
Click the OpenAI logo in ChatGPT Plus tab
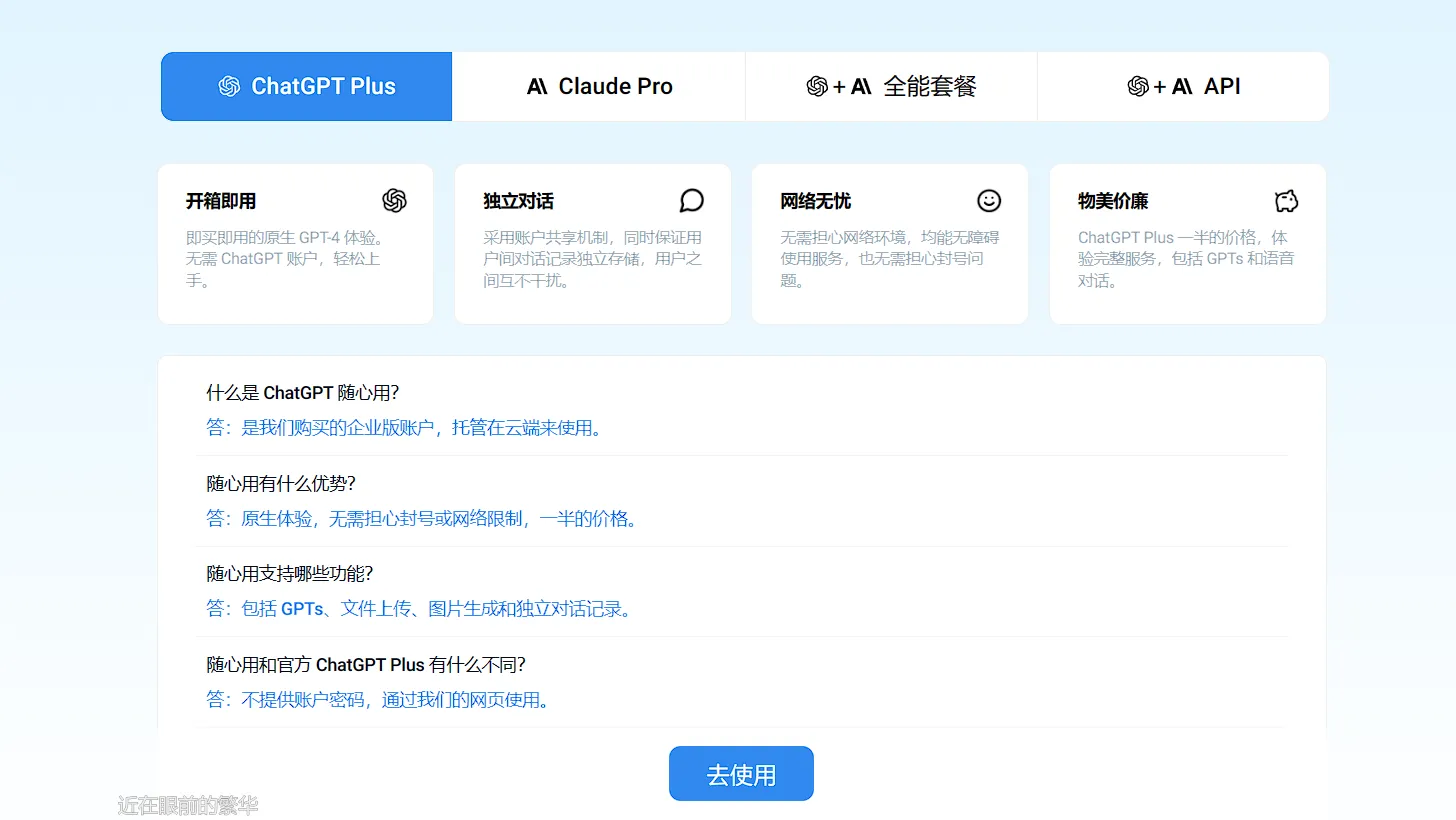pos(229,86)
